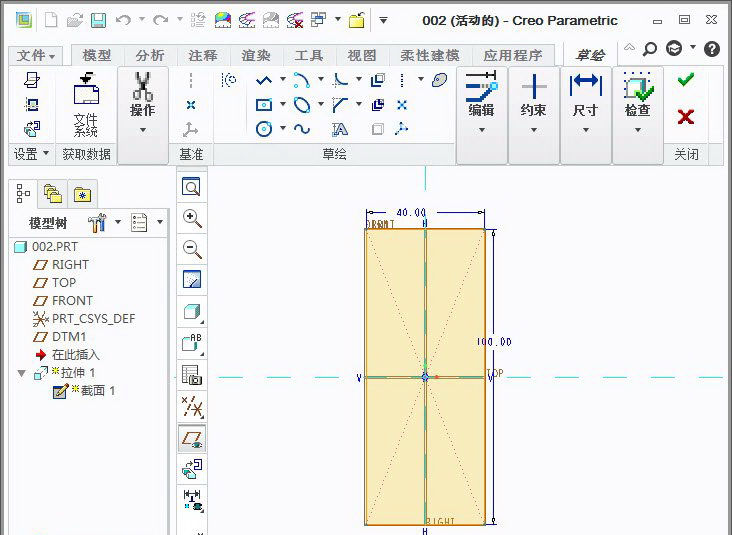The height and width of the screenshot is (535, 732).
Task: Select the text sketch tool
Action: click(340, 129)
